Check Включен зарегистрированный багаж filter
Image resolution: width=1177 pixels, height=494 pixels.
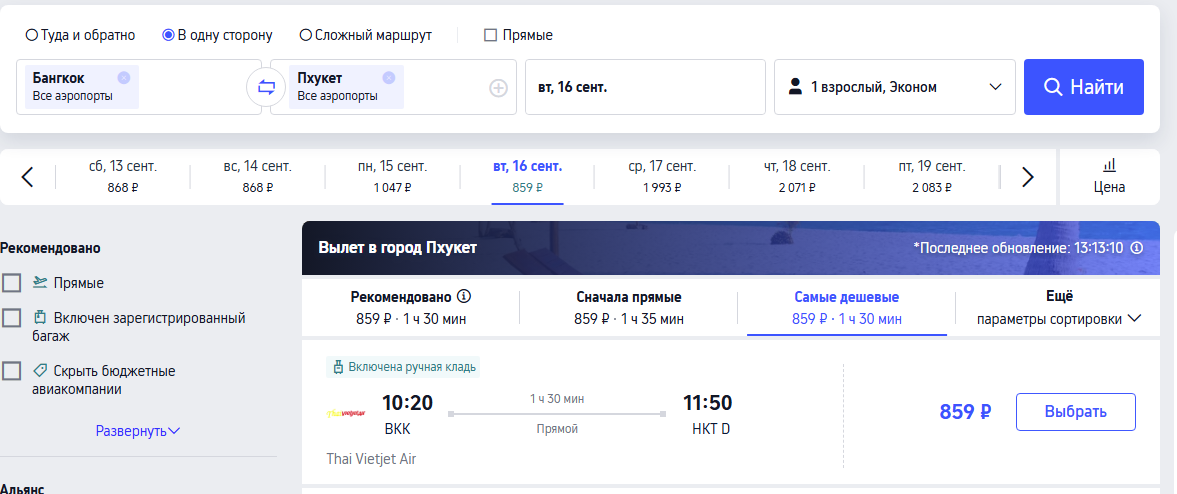click(x=12, y=318)
